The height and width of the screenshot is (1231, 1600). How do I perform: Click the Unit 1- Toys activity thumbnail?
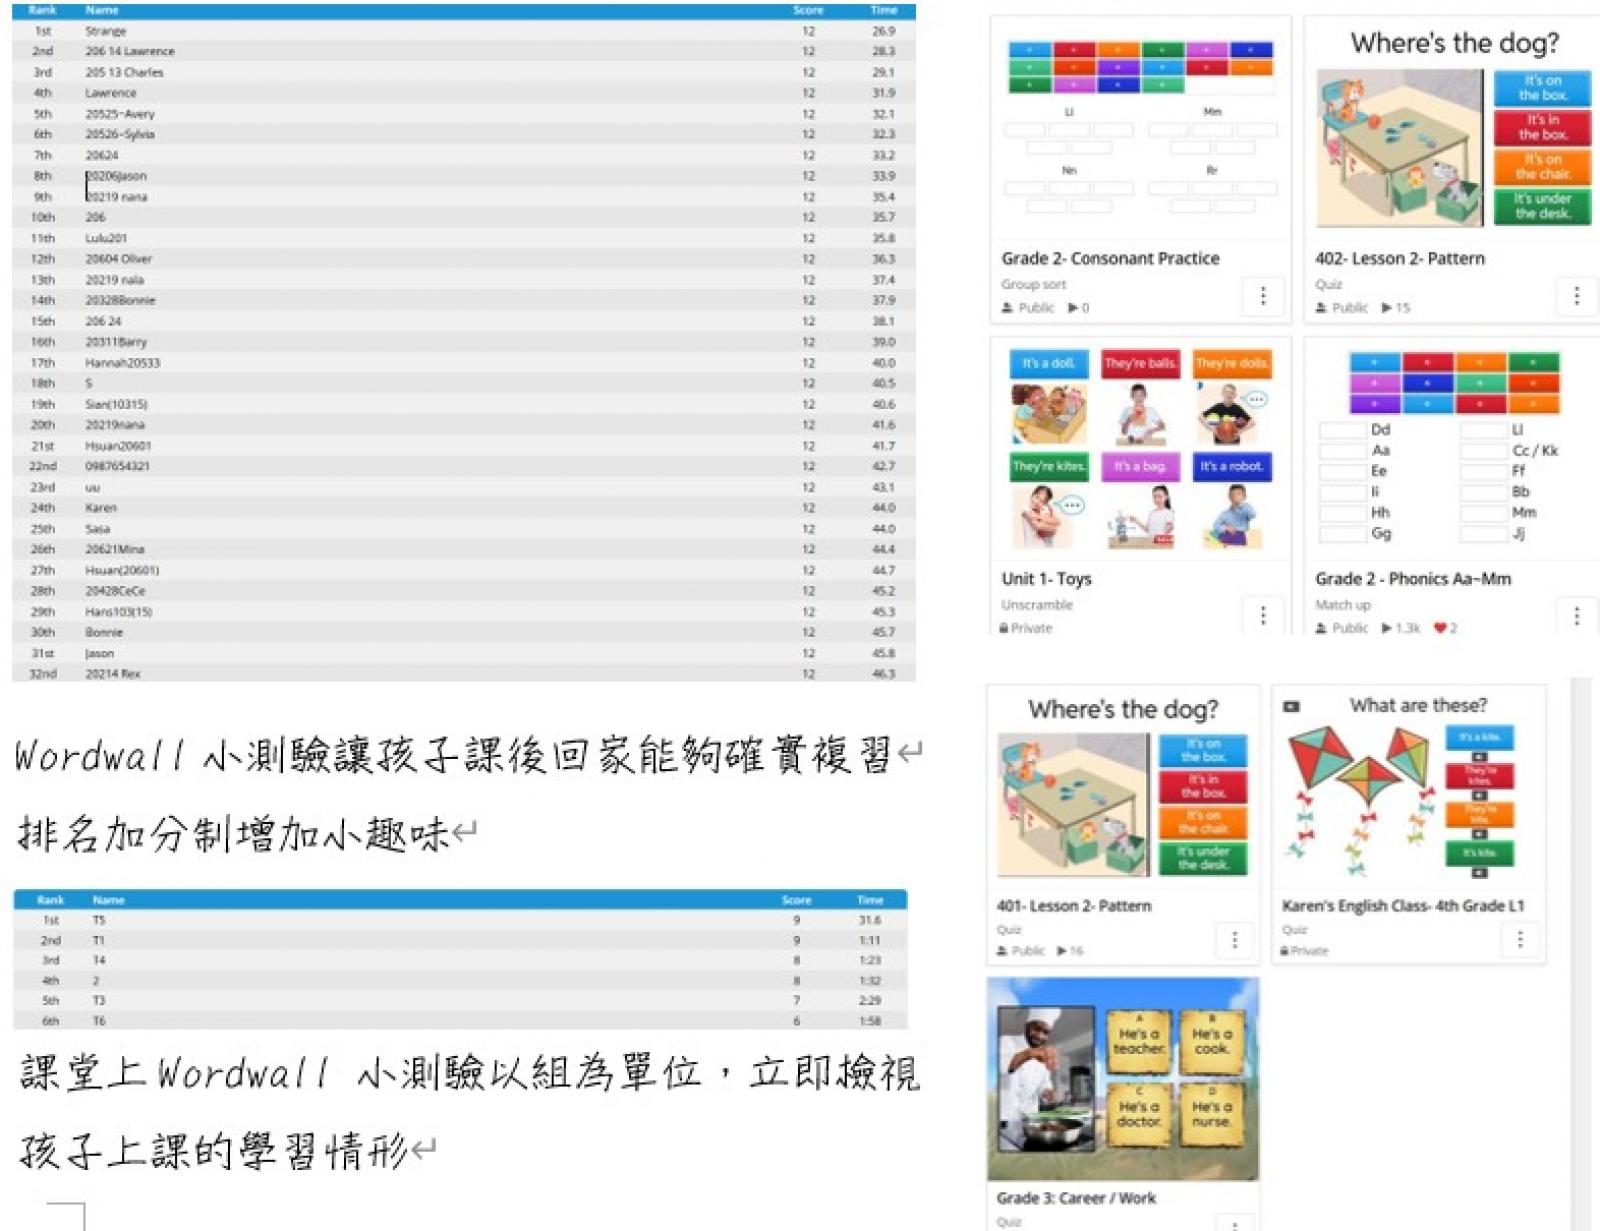pos(1140,450)
